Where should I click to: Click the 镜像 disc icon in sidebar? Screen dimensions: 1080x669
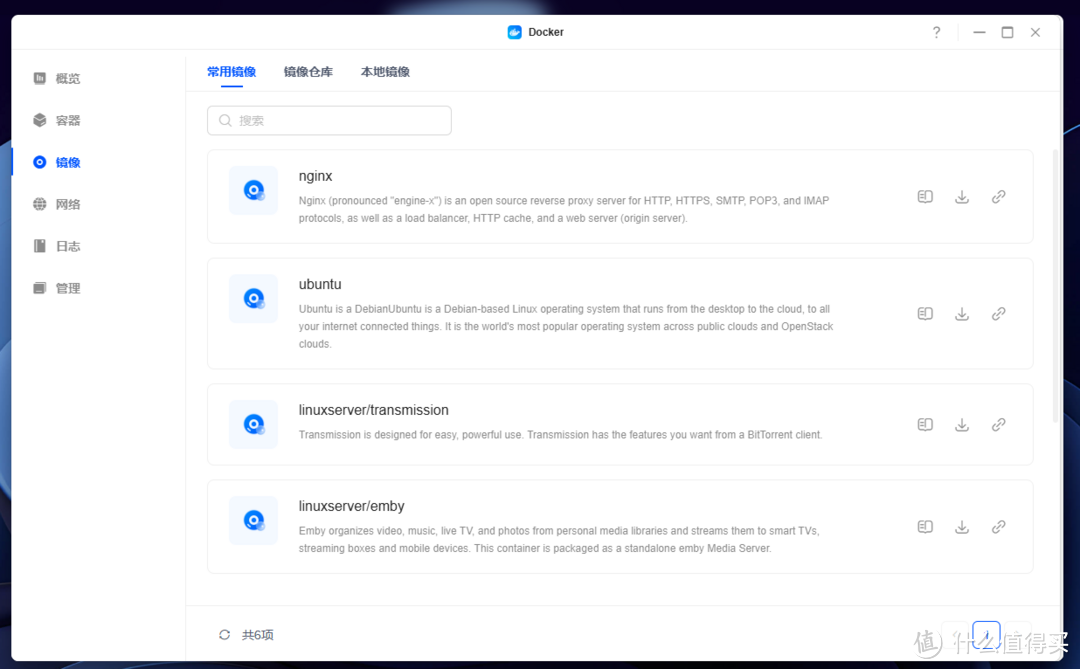click(40, 163)
